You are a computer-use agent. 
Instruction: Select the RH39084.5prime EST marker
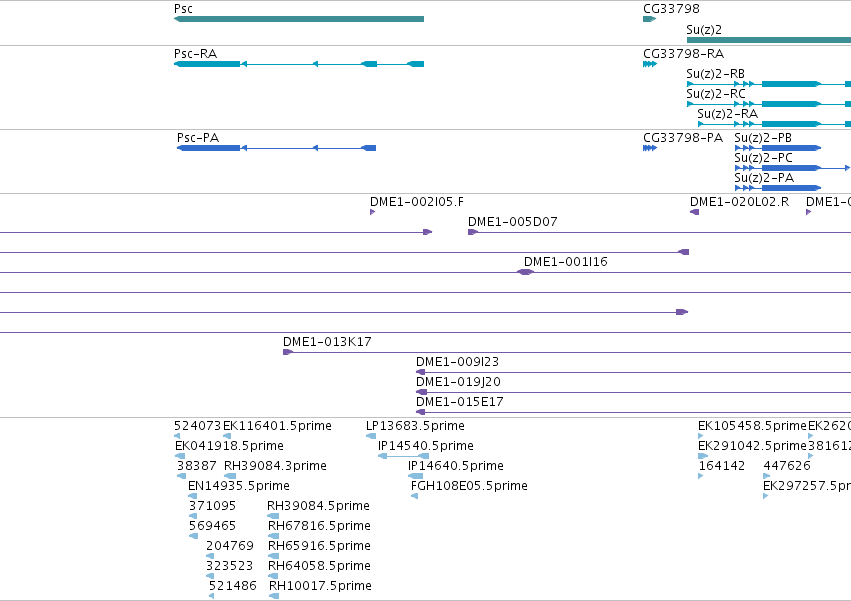pos(273,516)
